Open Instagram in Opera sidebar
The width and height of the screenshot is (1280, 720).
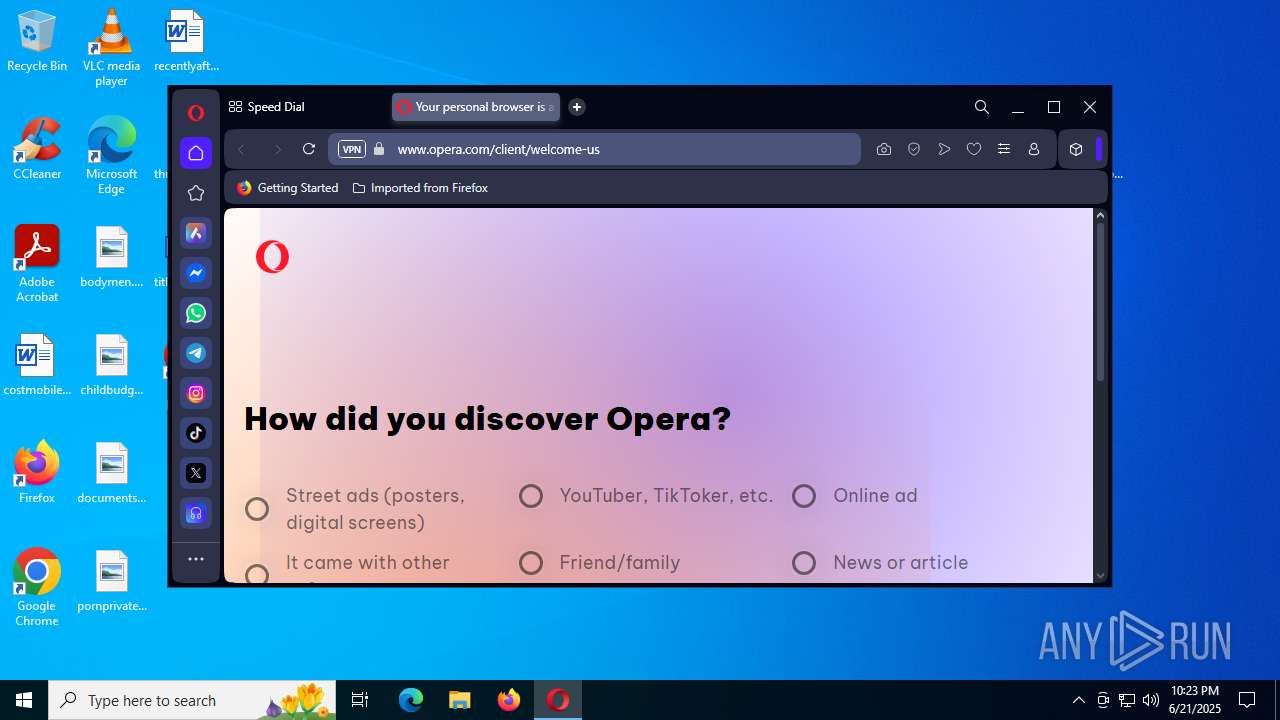196,393
